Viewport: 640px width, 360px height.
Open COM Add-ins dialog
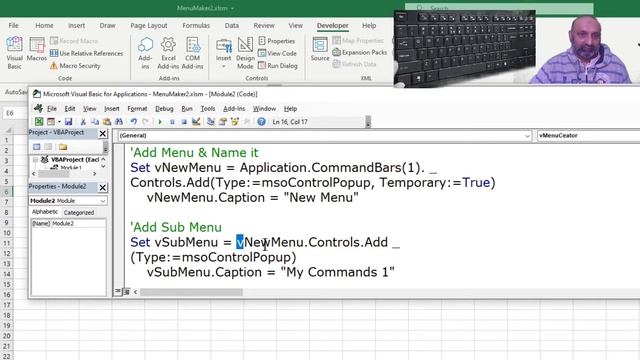tap(192, 53)
